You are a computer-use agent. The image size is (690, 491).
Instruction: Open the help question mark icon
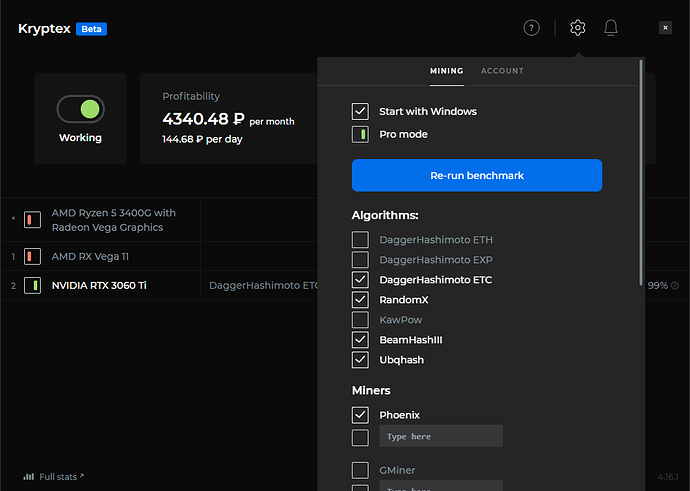531,28
